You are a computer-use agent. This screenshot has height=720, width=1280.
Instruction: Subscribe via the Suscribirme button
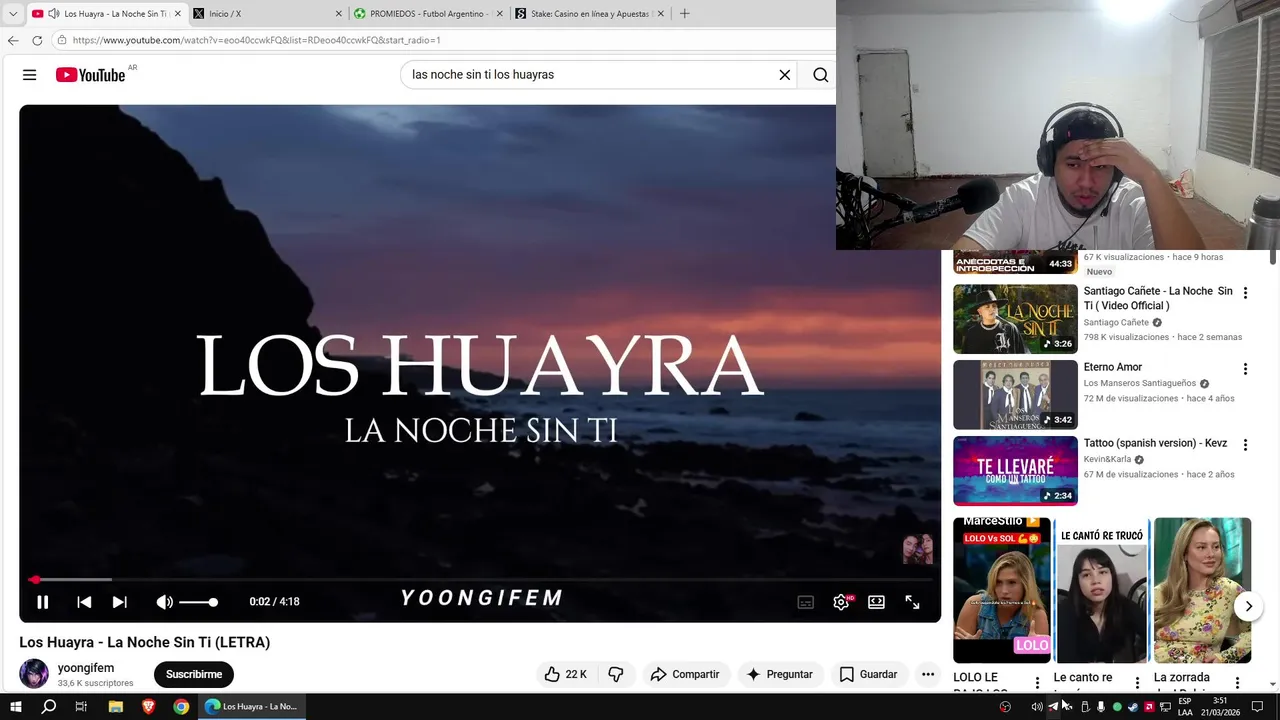pyautogui.click(x=194, y=674)
